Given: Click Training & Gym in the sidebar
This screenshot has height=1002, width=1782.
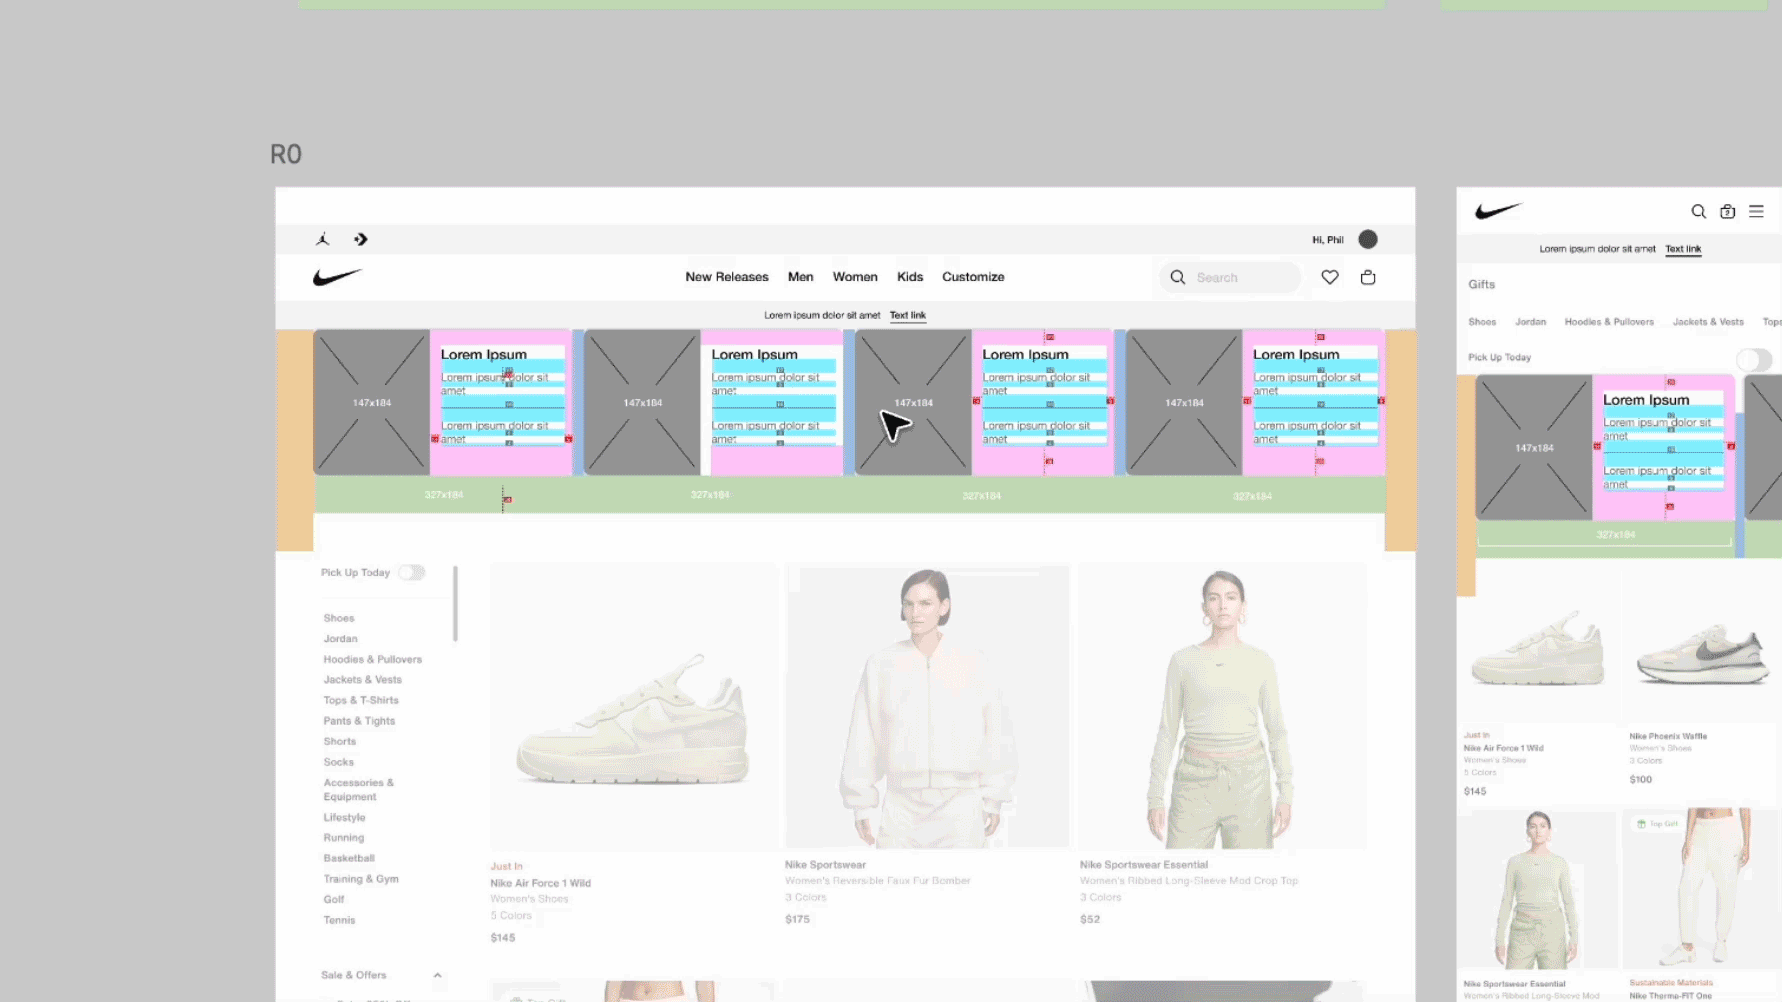Looking at the screenshot, I should click(x=361, y=879).
